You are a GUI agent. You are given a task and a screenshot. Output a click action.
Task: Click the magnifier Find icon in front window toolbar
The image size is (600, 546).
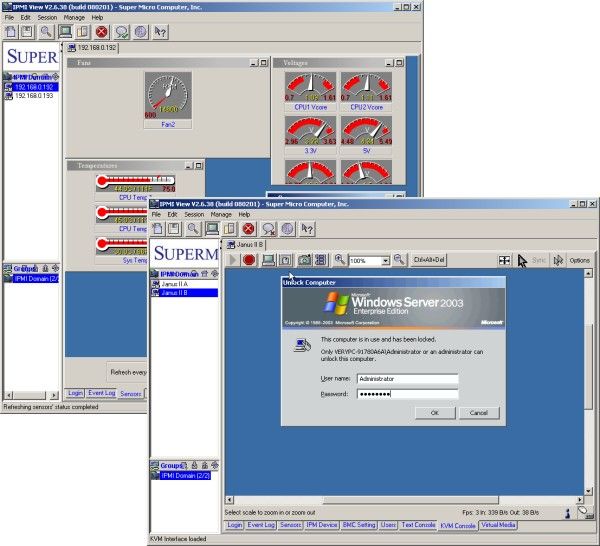tap(193, 229)
